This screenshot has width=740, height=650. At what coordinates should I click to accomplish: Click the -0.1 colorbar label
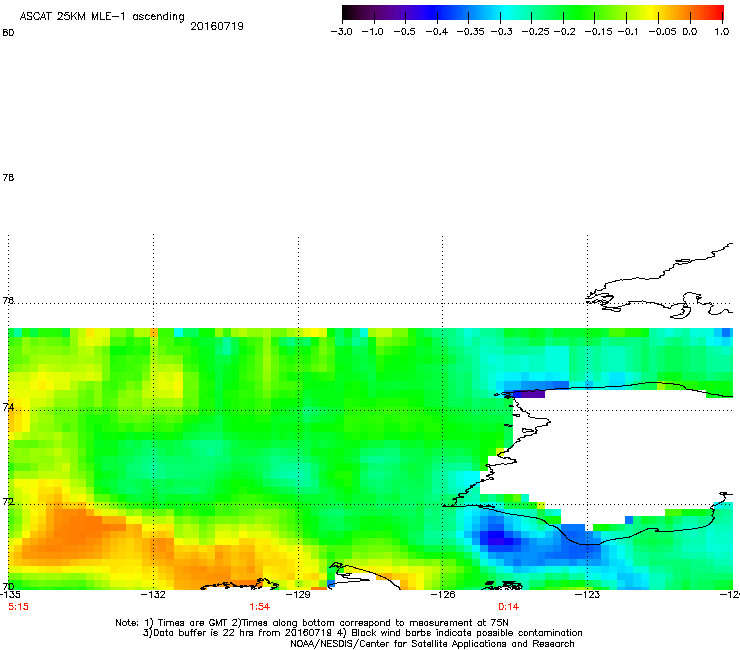tap(628, 32)
